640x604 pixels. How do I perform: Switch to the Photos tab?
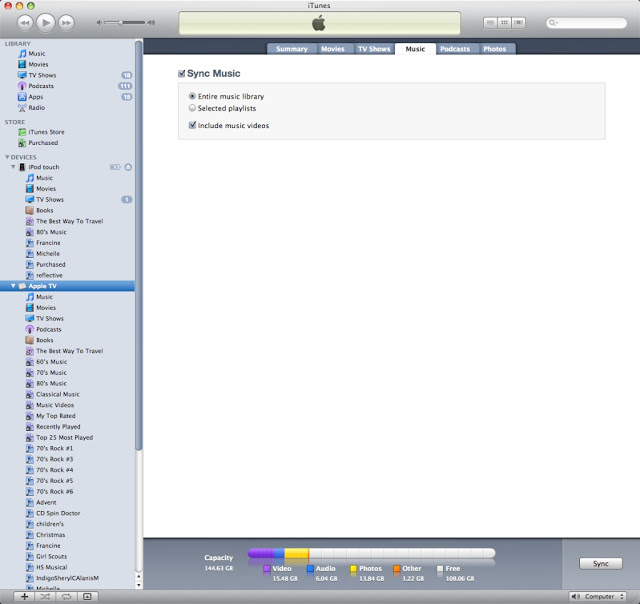point(495,49)
